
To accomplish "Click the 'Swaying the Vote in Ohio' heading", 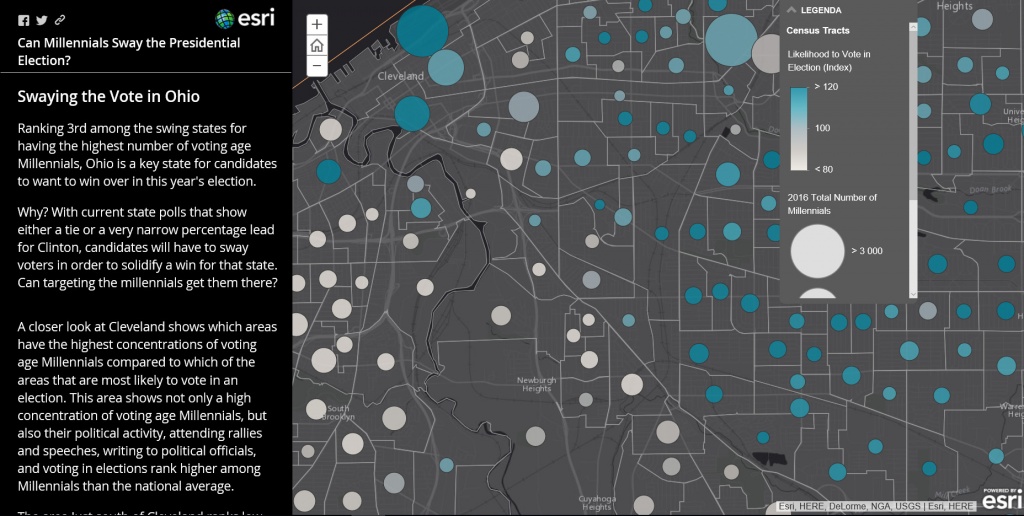I will [x=108, y=97].
